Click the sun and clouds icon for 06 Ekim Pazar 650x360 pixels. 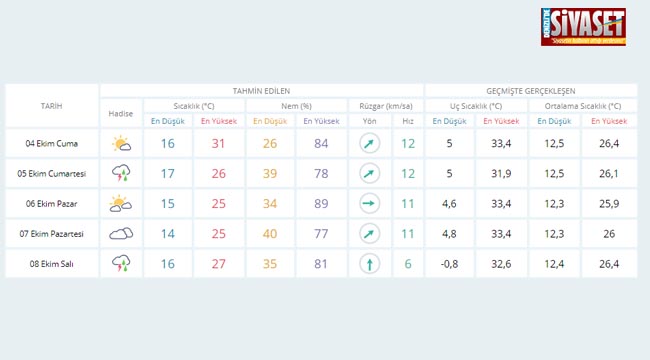(x=121, y=204)
